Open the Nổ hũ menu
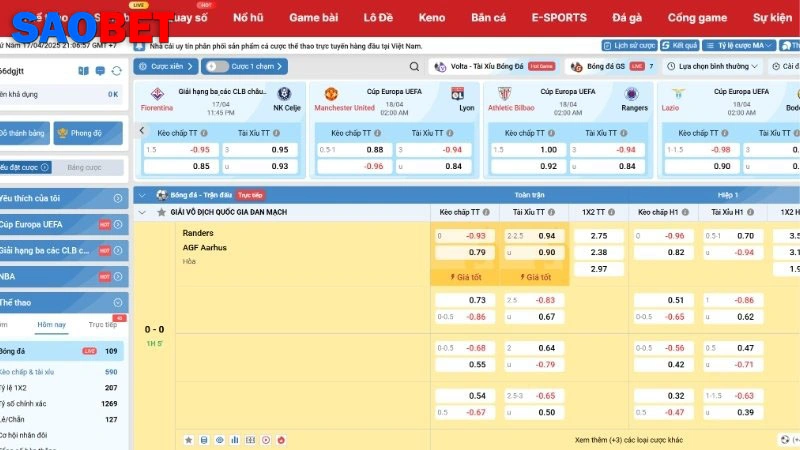Screen dimensions: 800x450 tap(248, 18)
